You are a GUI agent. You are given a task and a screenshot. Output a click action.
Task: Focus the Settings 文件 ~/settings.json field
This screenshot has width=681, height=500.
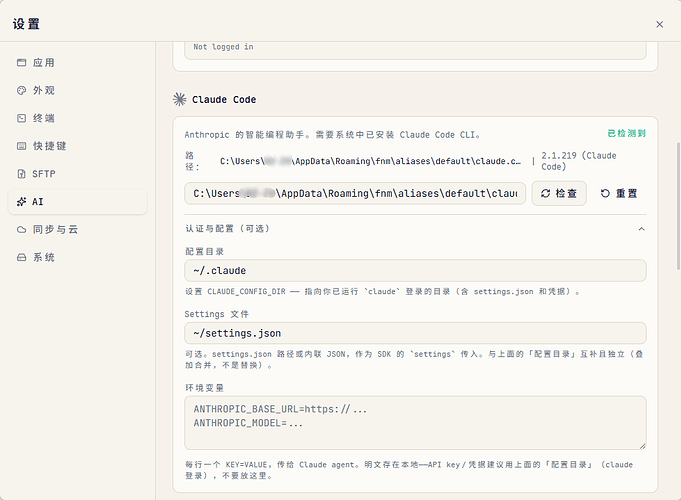point(415,333)
